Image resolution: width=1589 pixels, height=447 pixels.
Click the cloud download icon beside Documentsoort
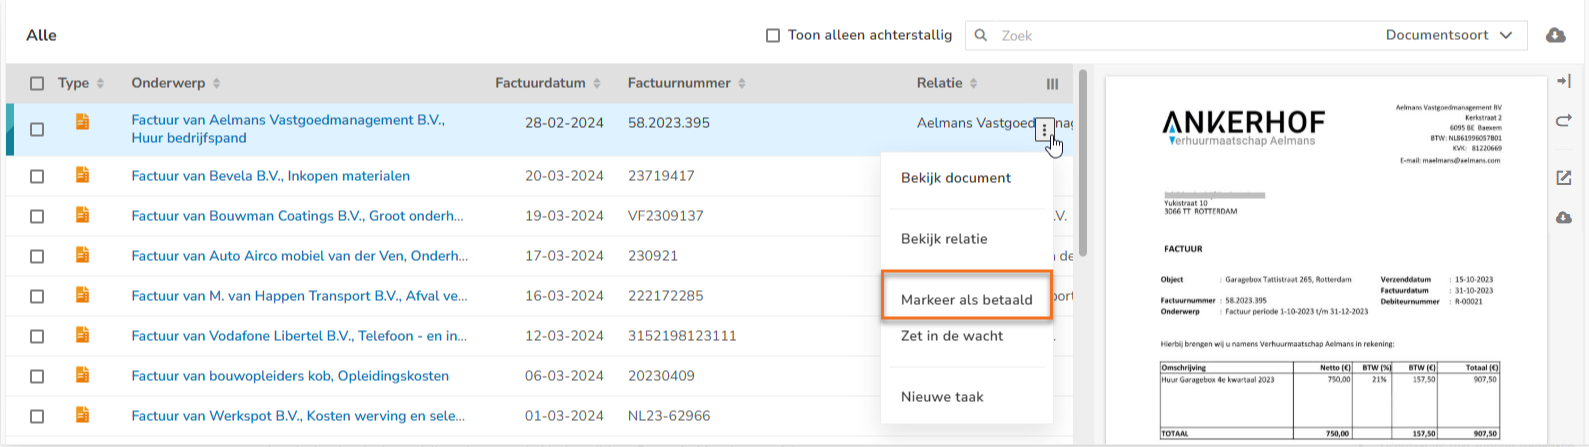point(1555,36)
